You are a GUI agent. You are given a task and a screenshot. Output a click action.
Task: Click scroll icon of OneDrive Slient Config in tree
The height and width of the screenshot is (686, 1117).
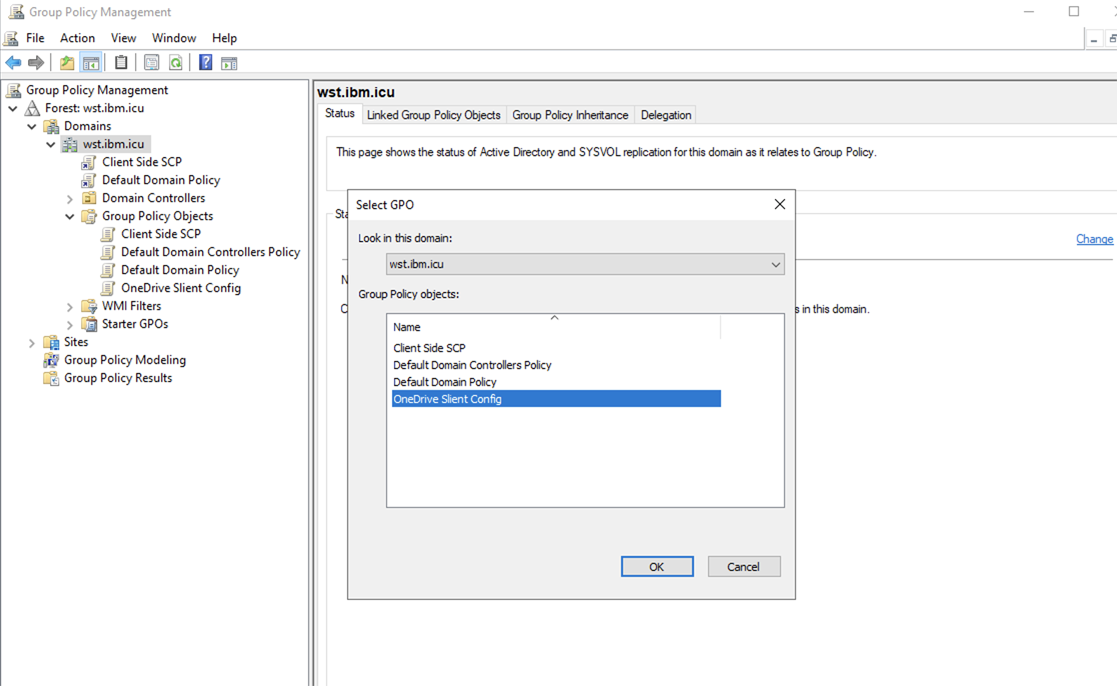(108, 288)
